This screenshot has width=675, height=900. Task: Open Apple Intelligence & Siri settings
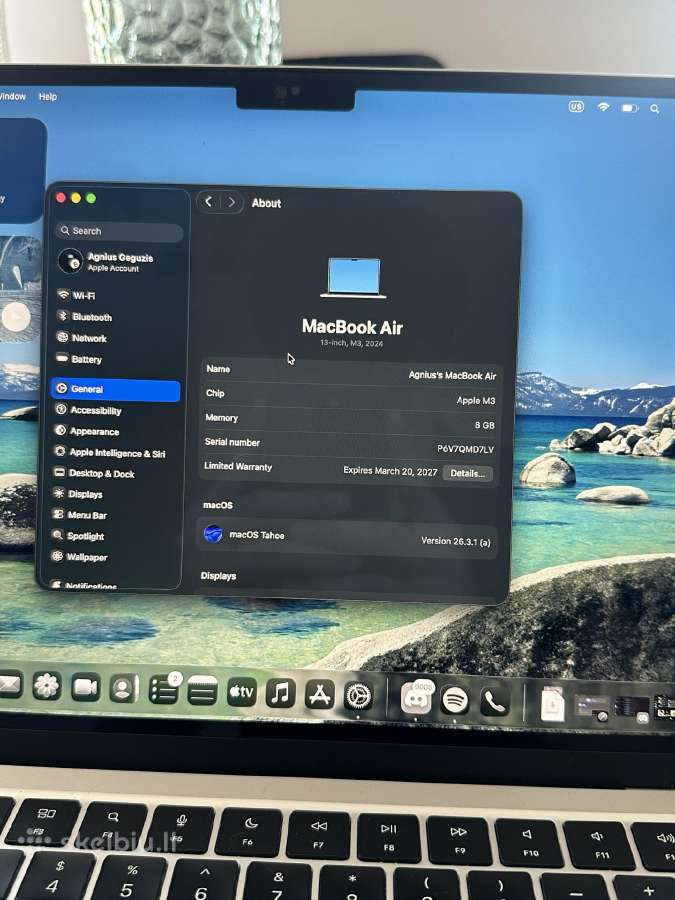(110, 452)
